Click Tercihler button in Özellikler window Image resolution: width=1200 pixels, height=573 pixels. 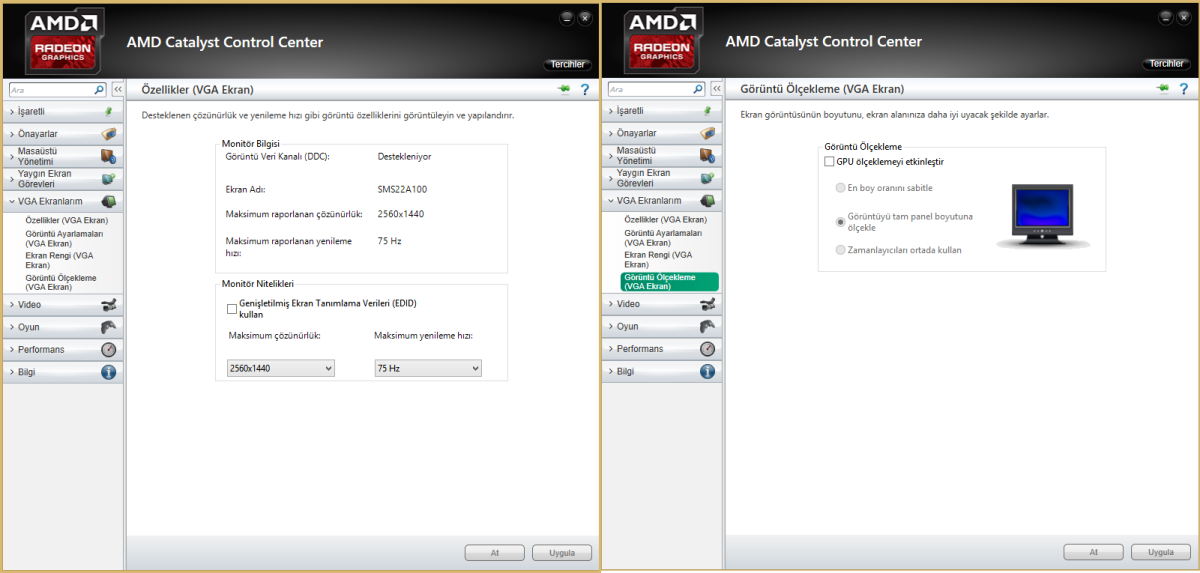567,64
